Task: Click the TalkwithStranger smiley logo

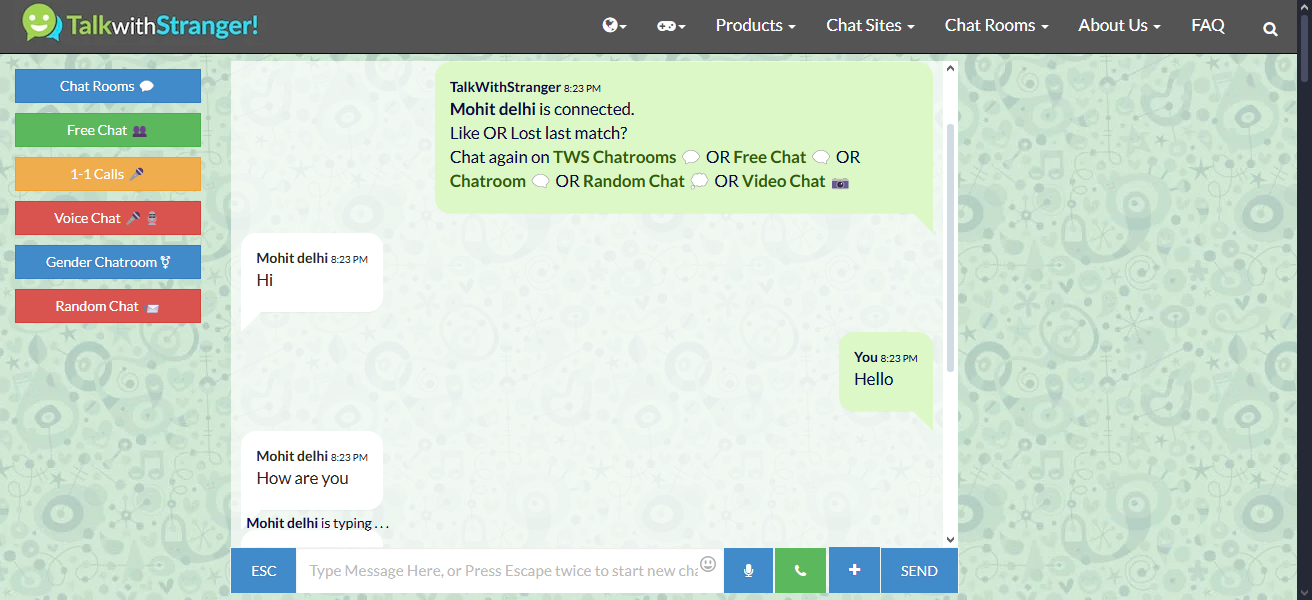Action: point(41,25)
